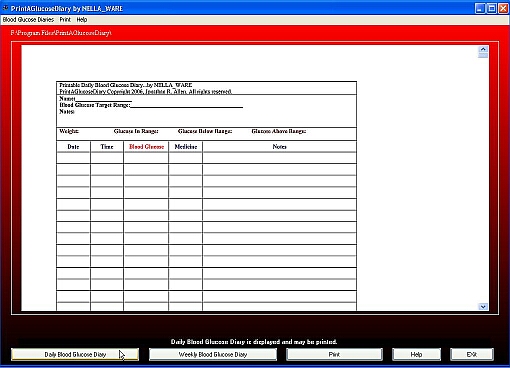Click the program folder path text
510x368 pixels.
(61, 33)
